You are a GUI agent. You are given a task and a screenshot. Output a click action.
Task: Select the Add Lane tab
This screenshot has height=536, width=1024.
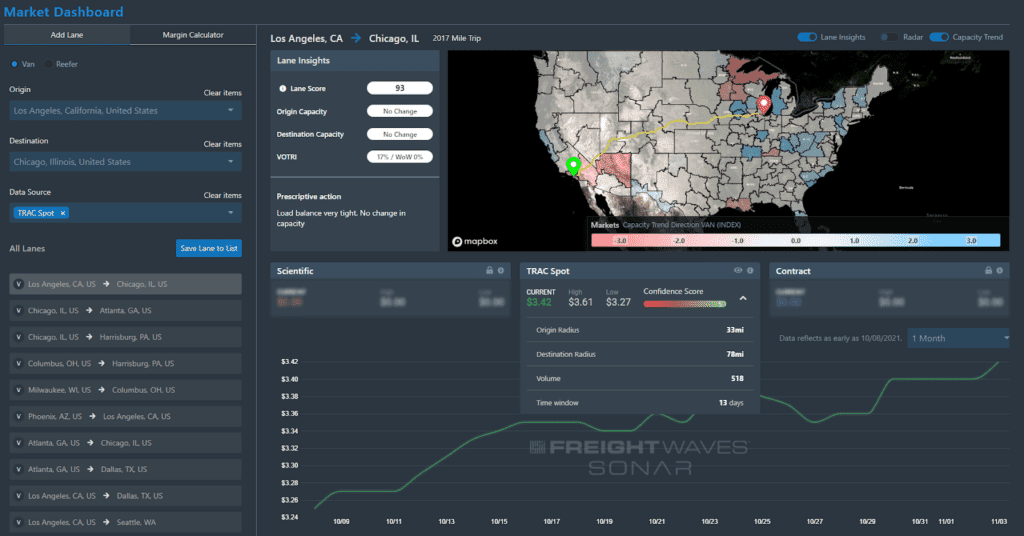(x=66, y=35)
